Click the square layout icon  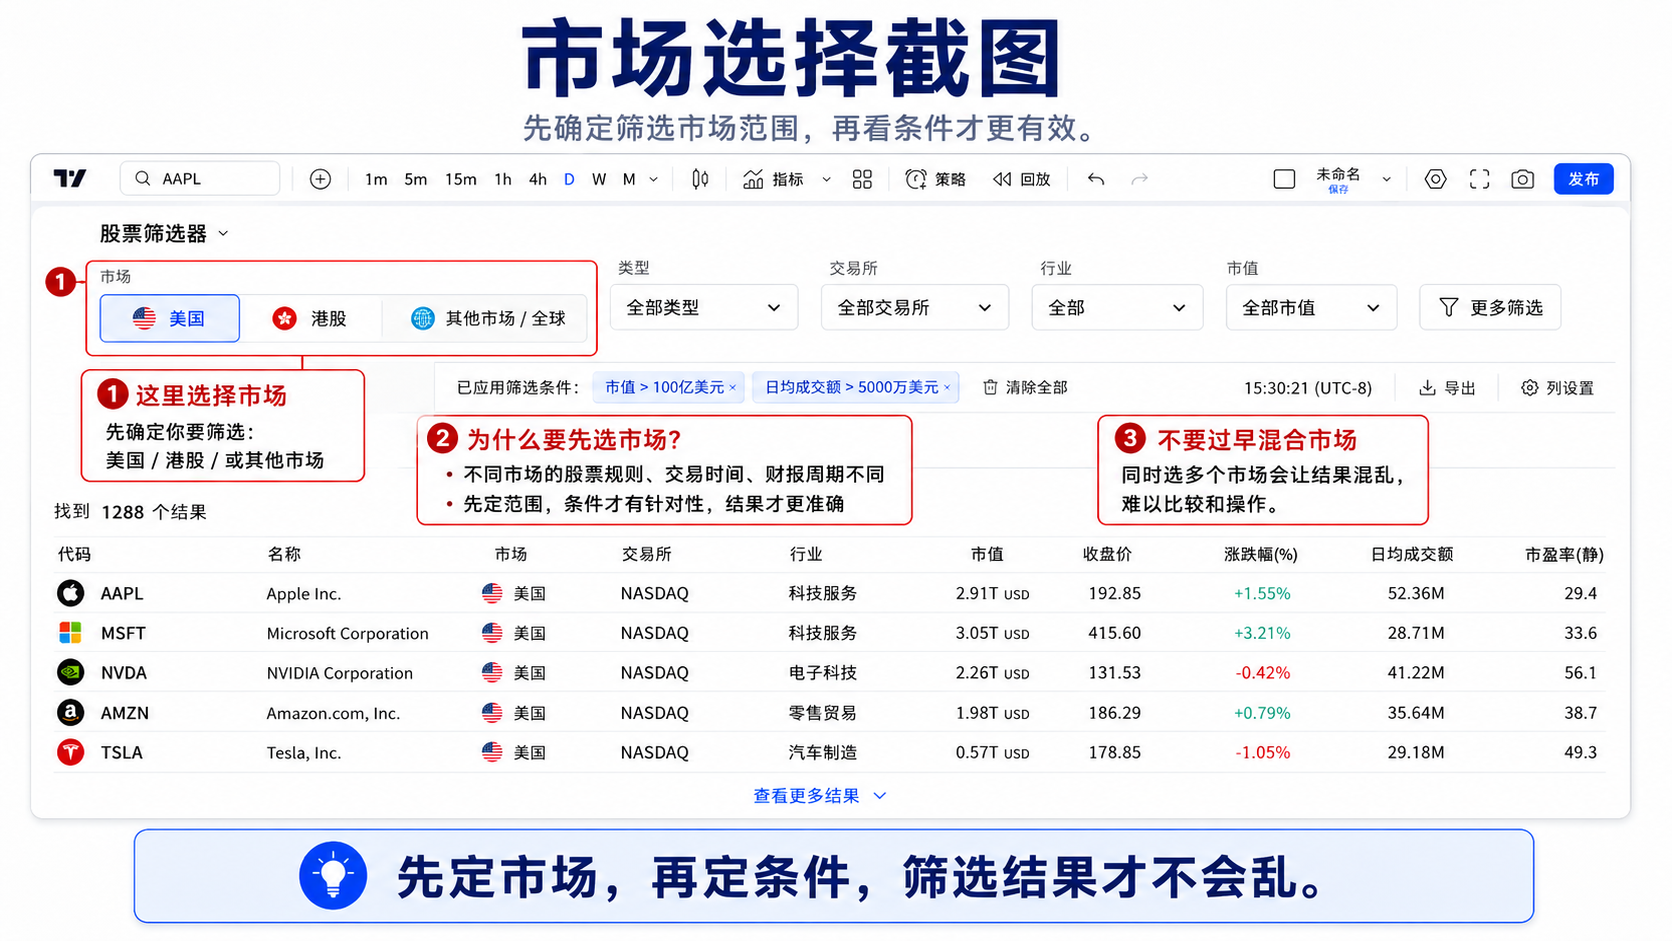1284,179
